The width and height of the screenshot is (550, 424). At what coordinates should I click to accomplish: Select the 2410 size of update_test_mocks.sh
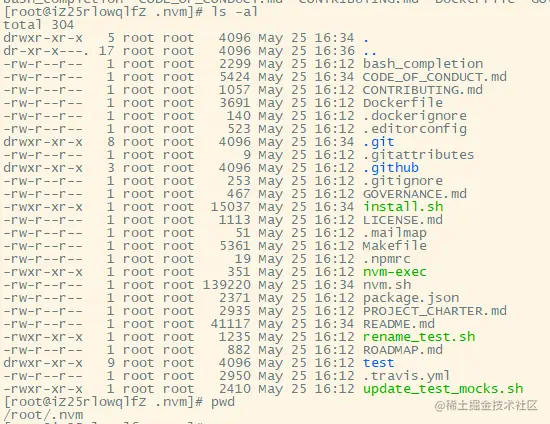coord(235,389)
